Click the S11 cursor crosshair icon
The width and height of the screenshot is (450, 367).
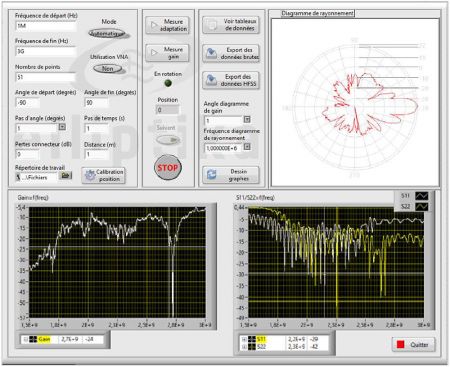point(252,339)
